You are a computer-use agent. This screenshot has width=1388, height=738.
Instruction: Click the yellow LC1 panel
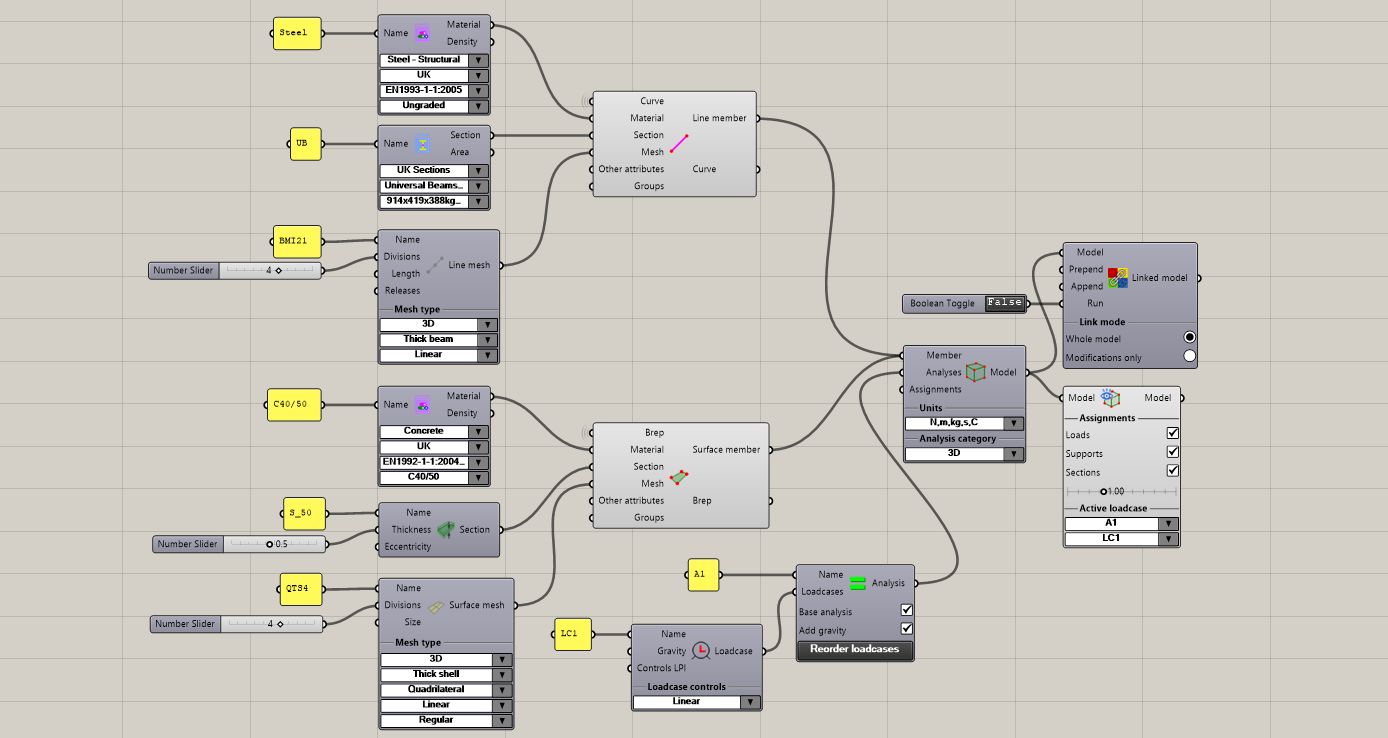tap(573, 634)
